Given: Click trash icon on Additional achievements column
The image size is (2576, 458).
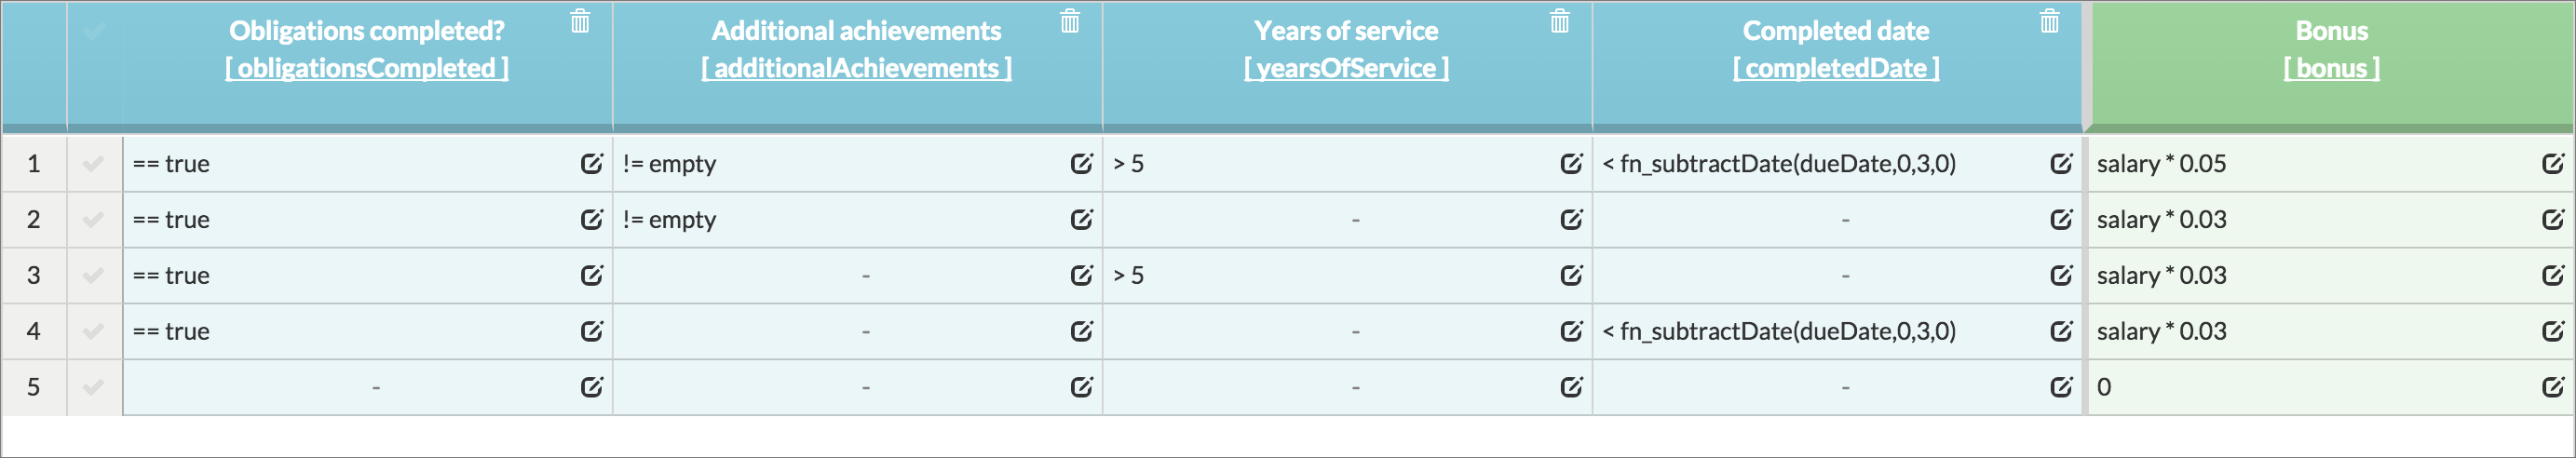Looking at the screenshot, I should click(x=1070, y=21).
